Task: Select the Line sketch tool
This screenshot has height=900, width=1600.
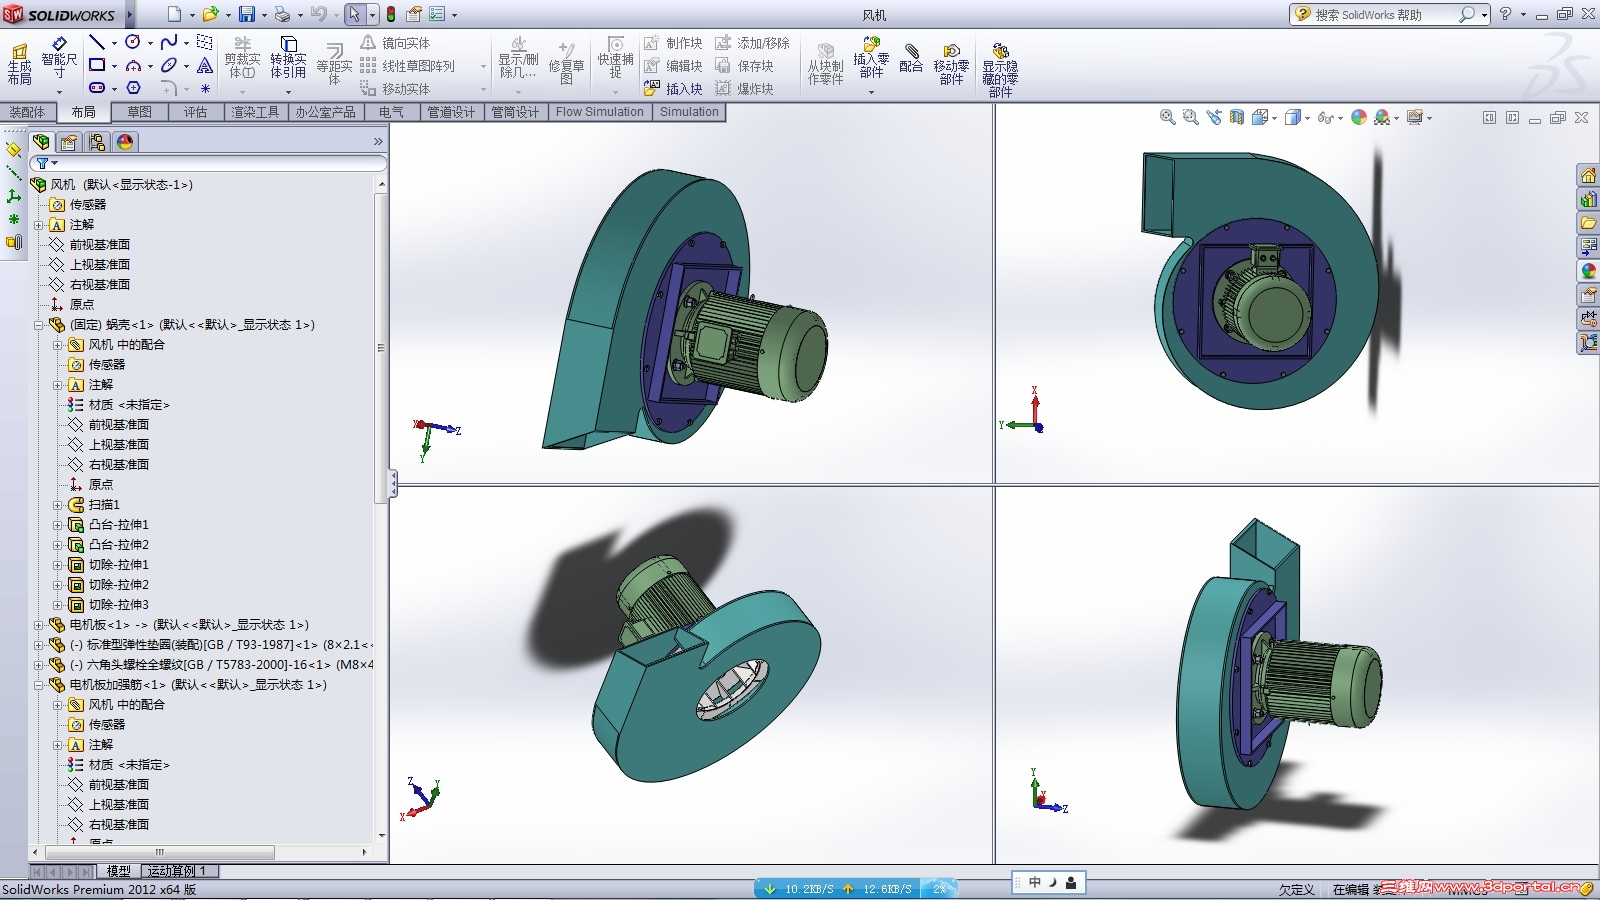Action: [x=97, y=42]
